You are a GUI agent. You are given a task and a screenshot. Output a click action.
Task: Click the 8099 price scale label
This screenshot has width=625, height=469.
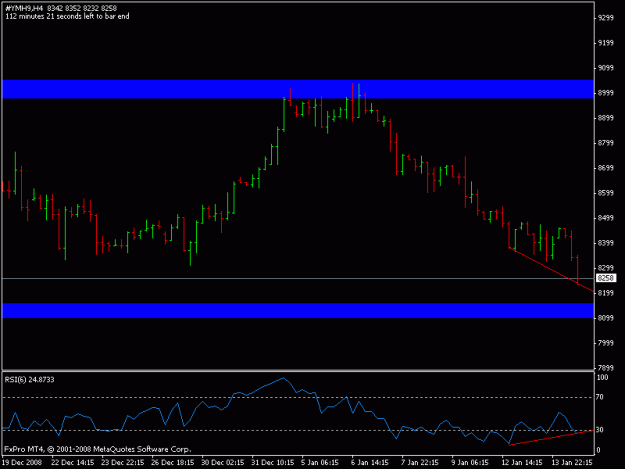(x=606, y=318)
